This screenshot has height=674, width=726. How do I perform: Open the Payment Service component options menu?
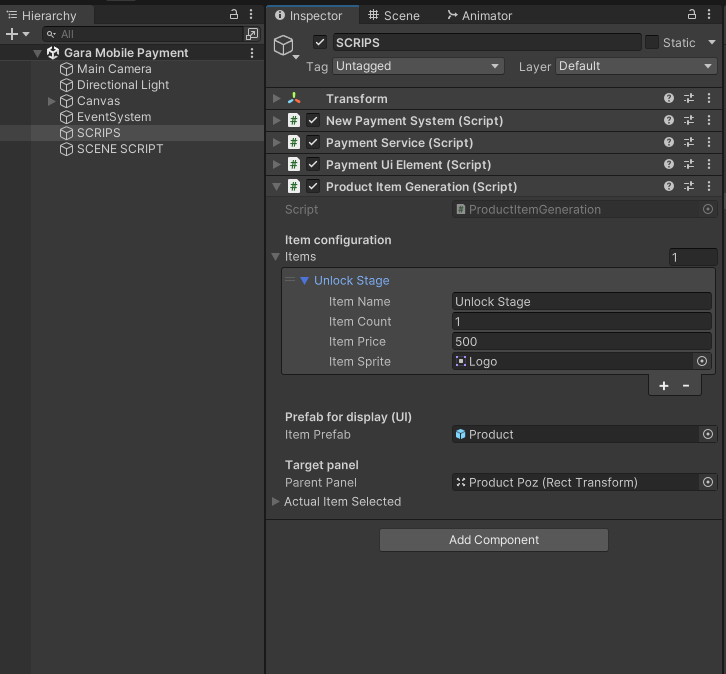click(x=709, y=143)
